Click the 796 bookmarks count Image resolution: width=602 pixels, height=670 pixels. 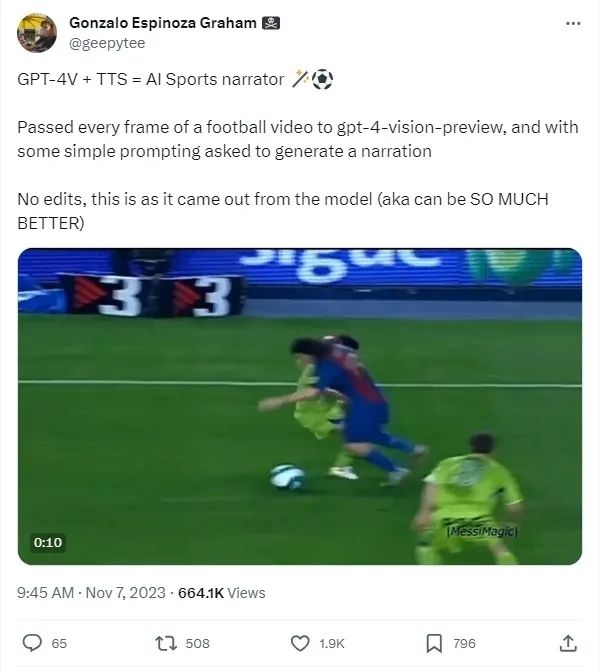tap(464, 644)
